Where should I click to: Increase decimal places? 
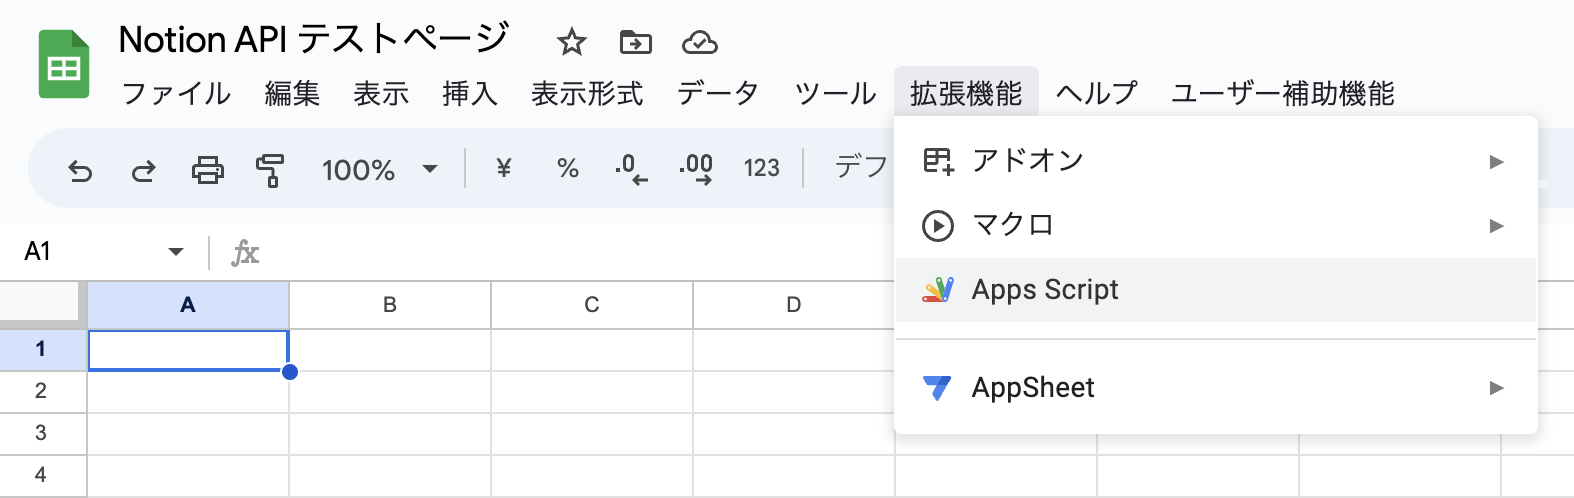pyautogui.click(x=695, y=169)
